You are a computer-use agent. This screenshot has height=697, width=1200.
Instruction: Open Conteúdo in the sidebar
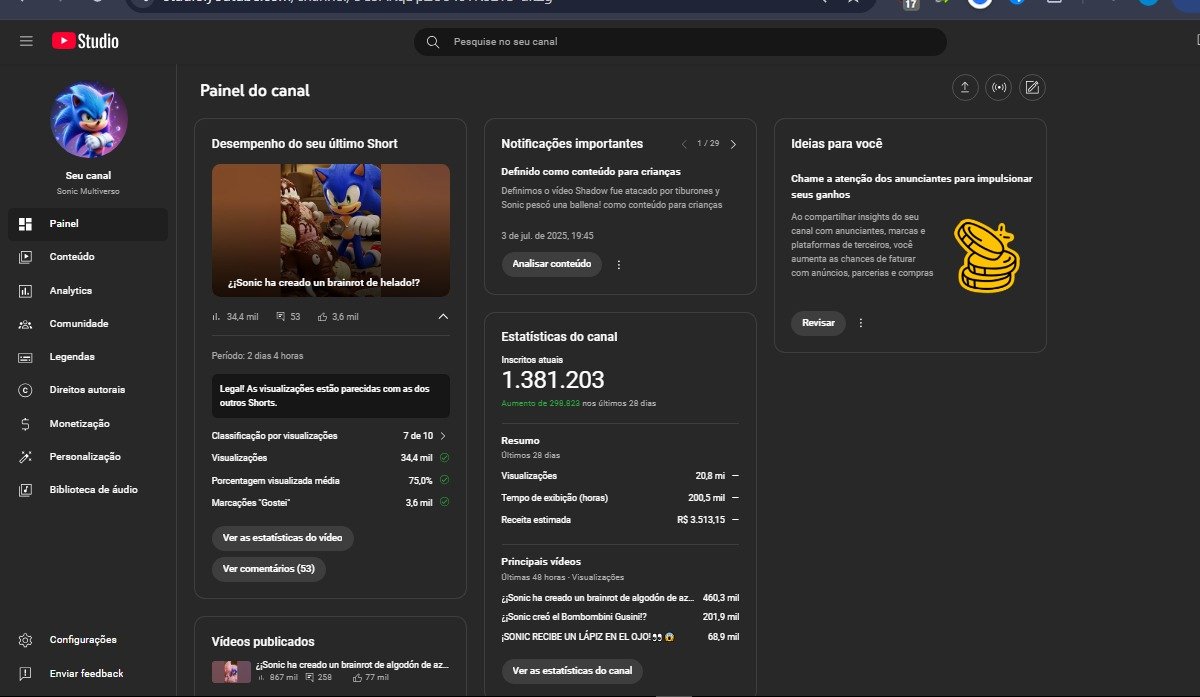[88, 257]
